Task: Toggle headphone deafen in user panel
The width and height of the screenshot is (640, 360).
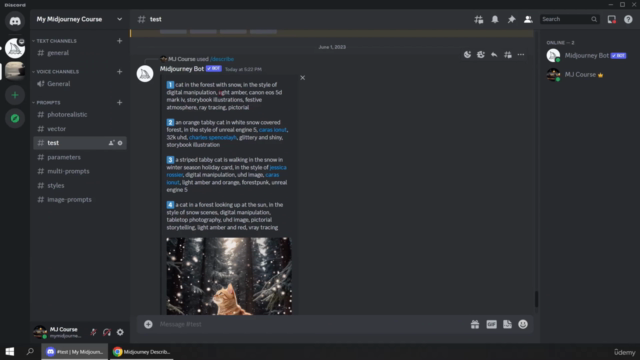Action: [107, 332]
